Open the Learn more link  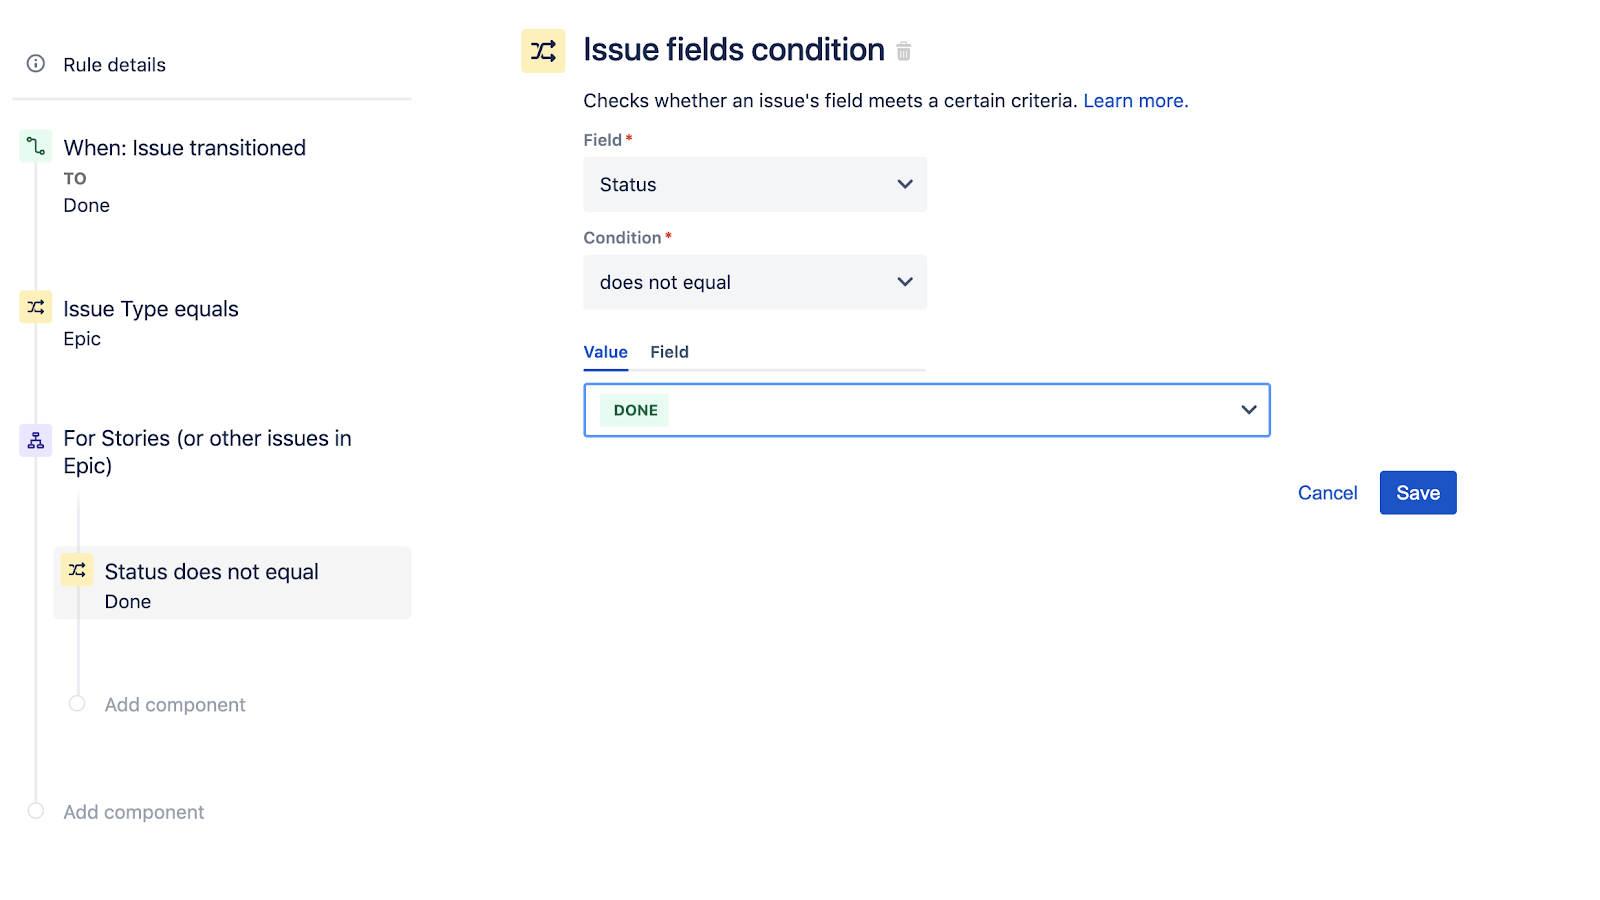click(1134, 100)
